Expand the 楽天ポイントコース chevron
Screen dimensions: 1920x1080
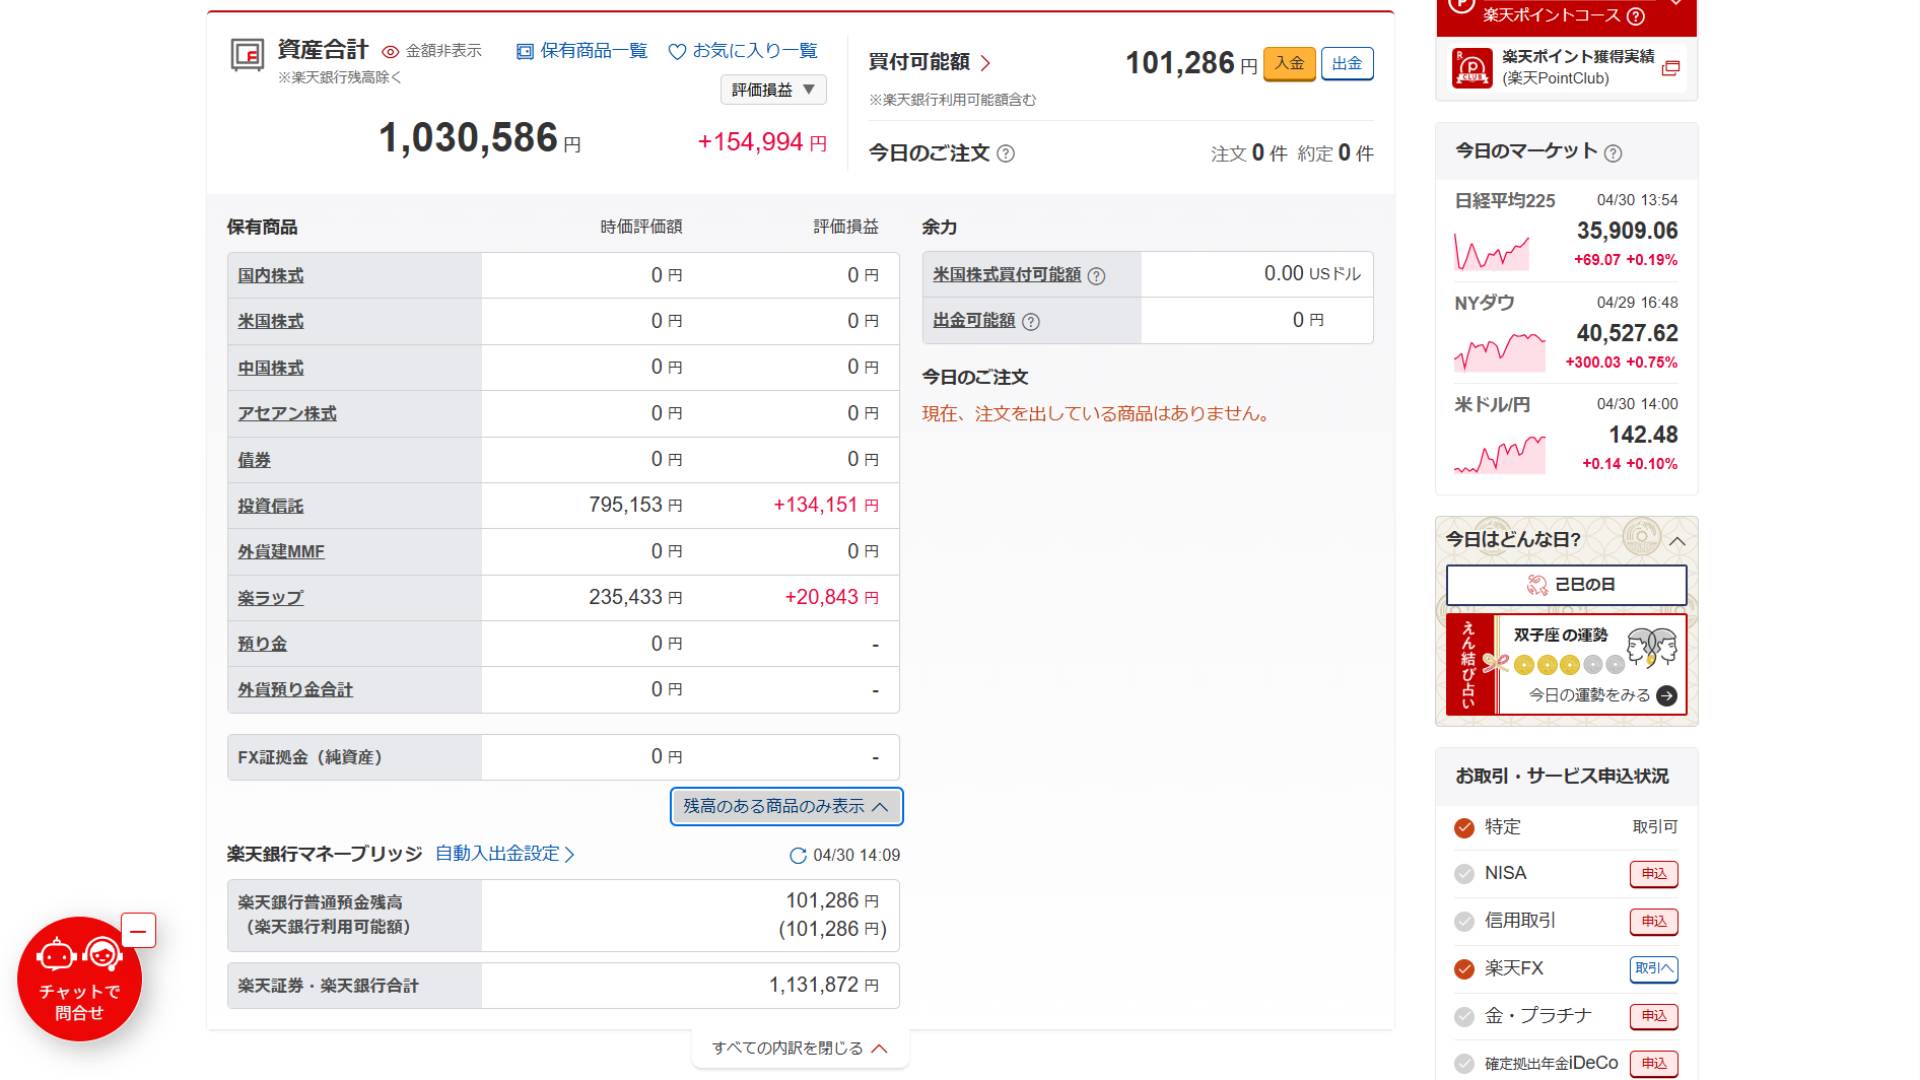1675,5
